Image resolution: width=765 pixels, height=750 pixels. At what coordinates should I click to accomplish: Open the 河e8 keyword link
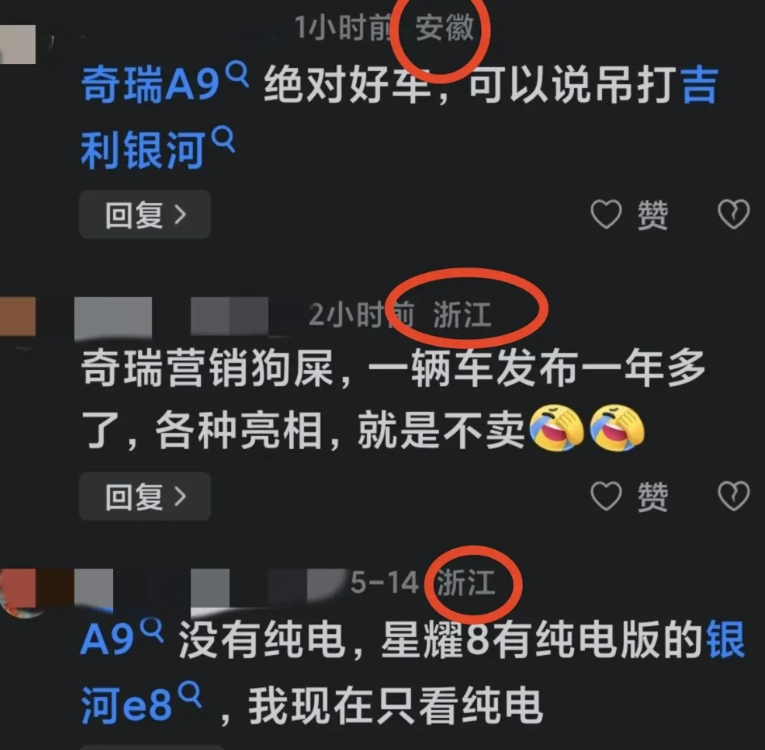click(x=126, y=705)
